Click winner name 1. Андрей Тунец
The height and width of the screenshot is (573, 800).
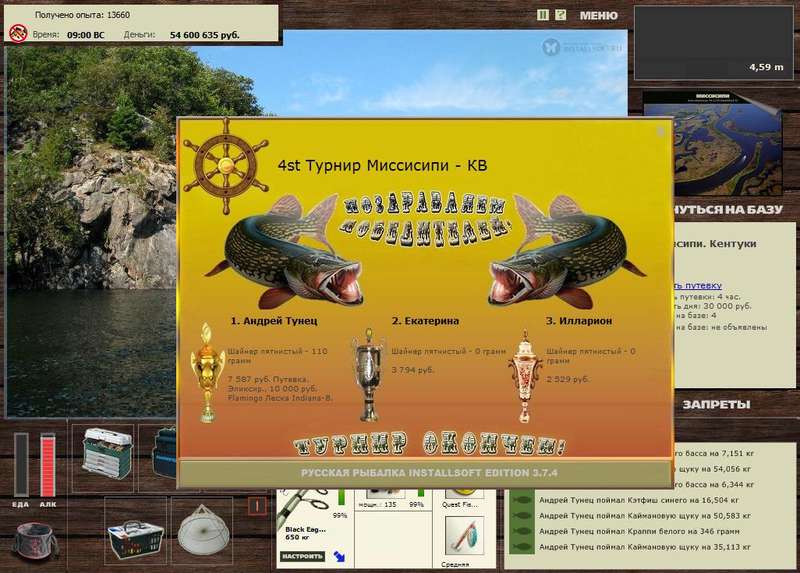[x=274, y=321]
